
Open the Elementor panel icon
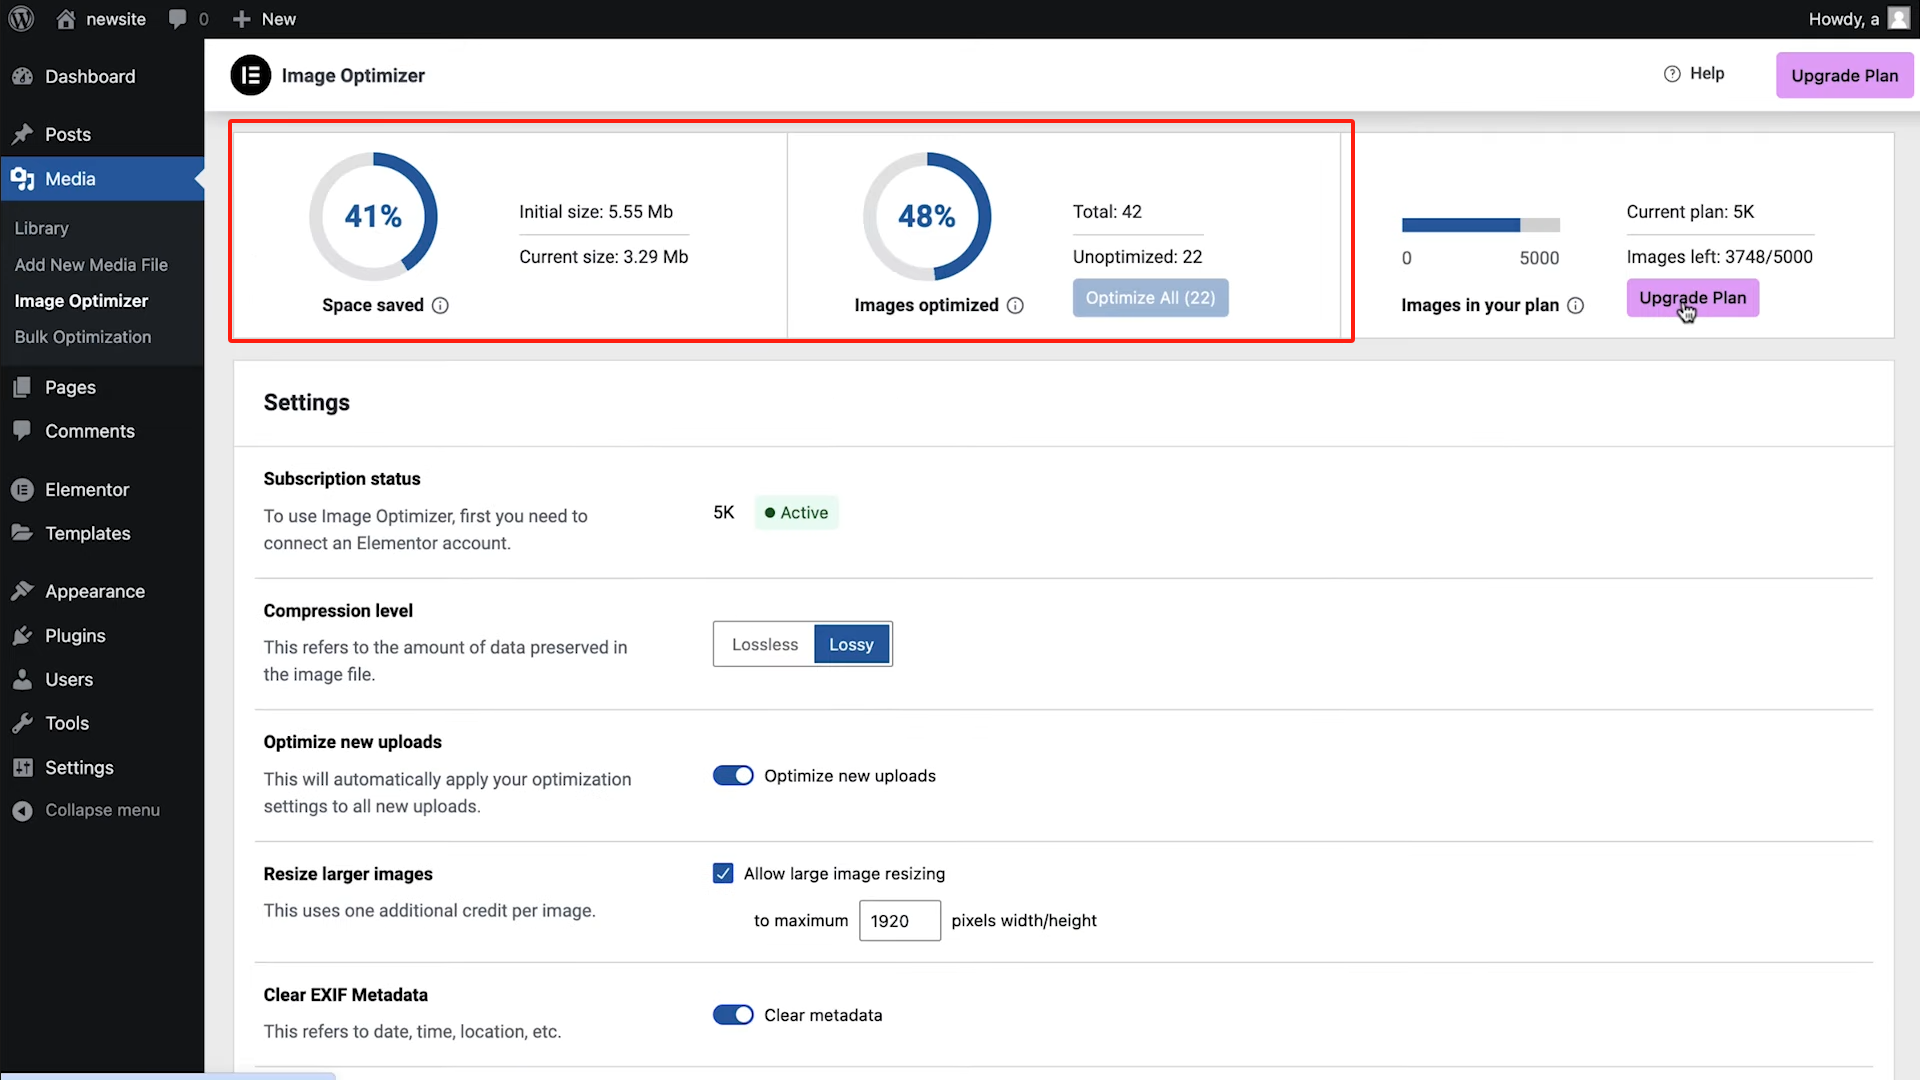(22, 489)
